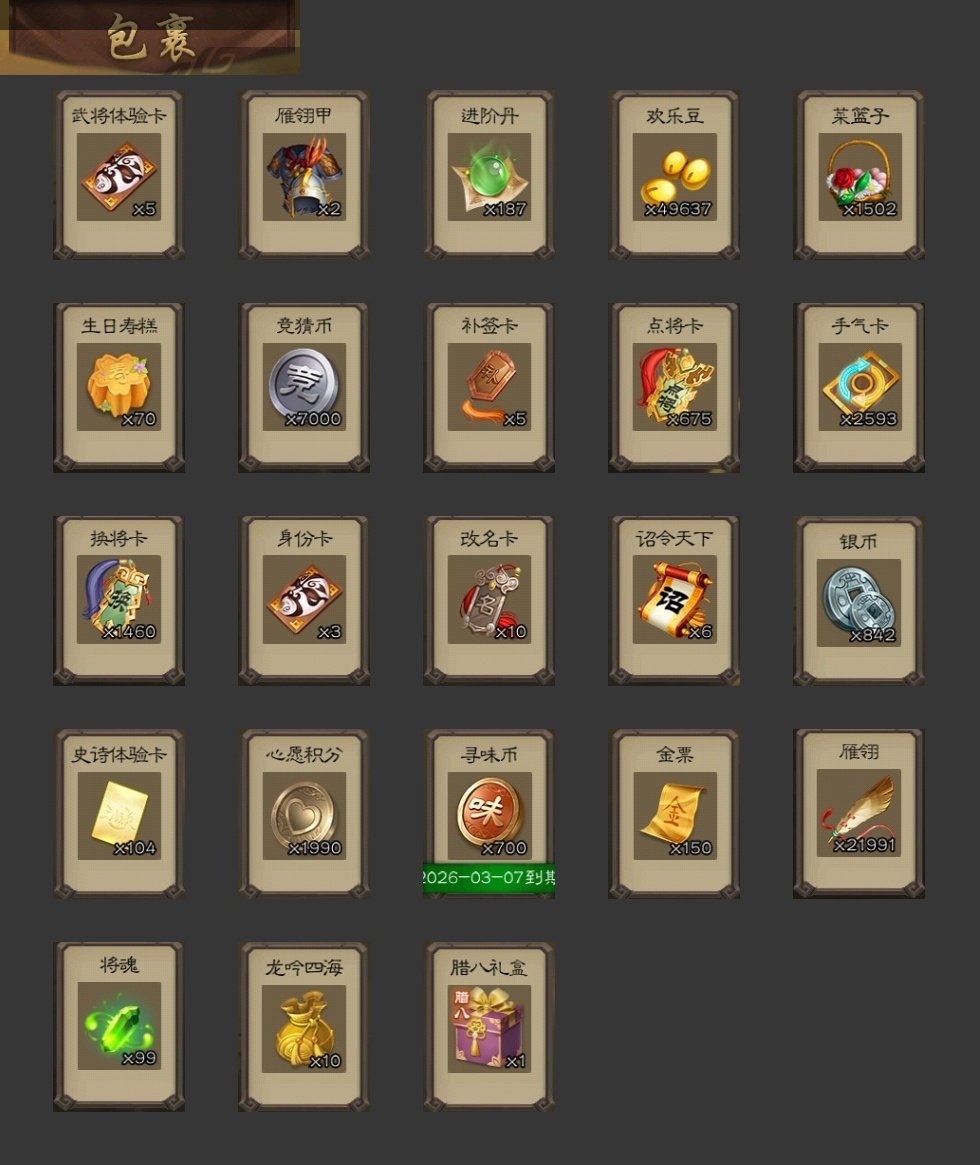Image resolution: width=980 pixels, height=1165 pixels.
Task: Open the 腊八礼盒 gift box
Action: 489,1027
